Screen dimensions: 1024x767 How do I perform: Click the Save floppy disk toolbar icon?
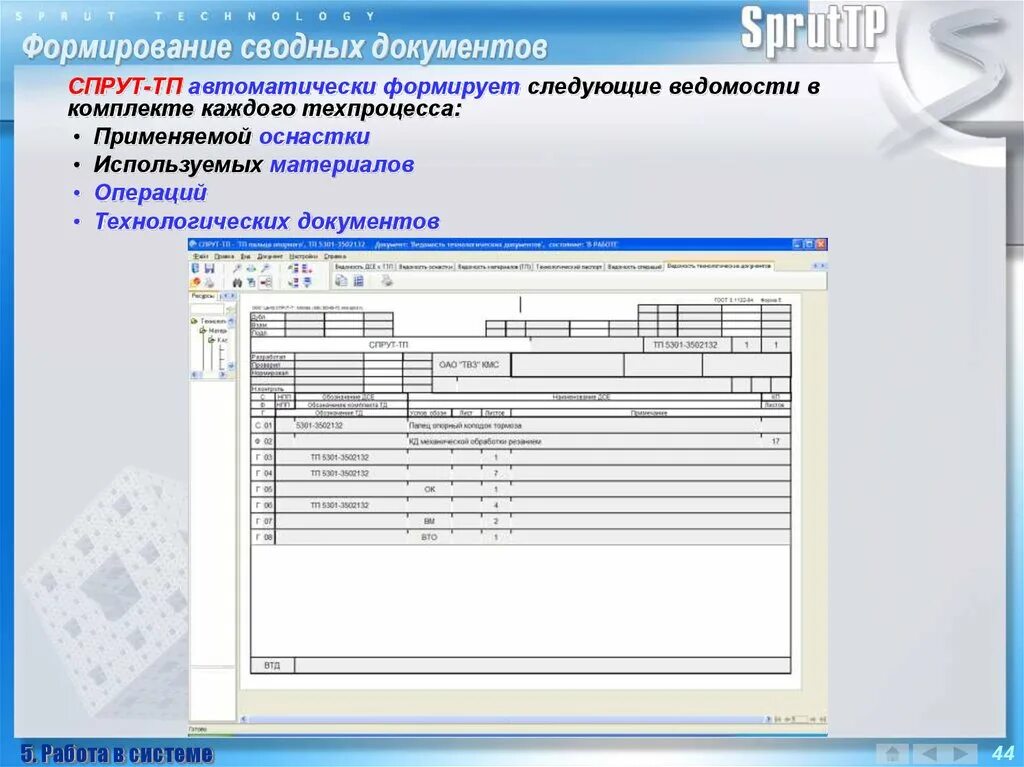point(209,269)
